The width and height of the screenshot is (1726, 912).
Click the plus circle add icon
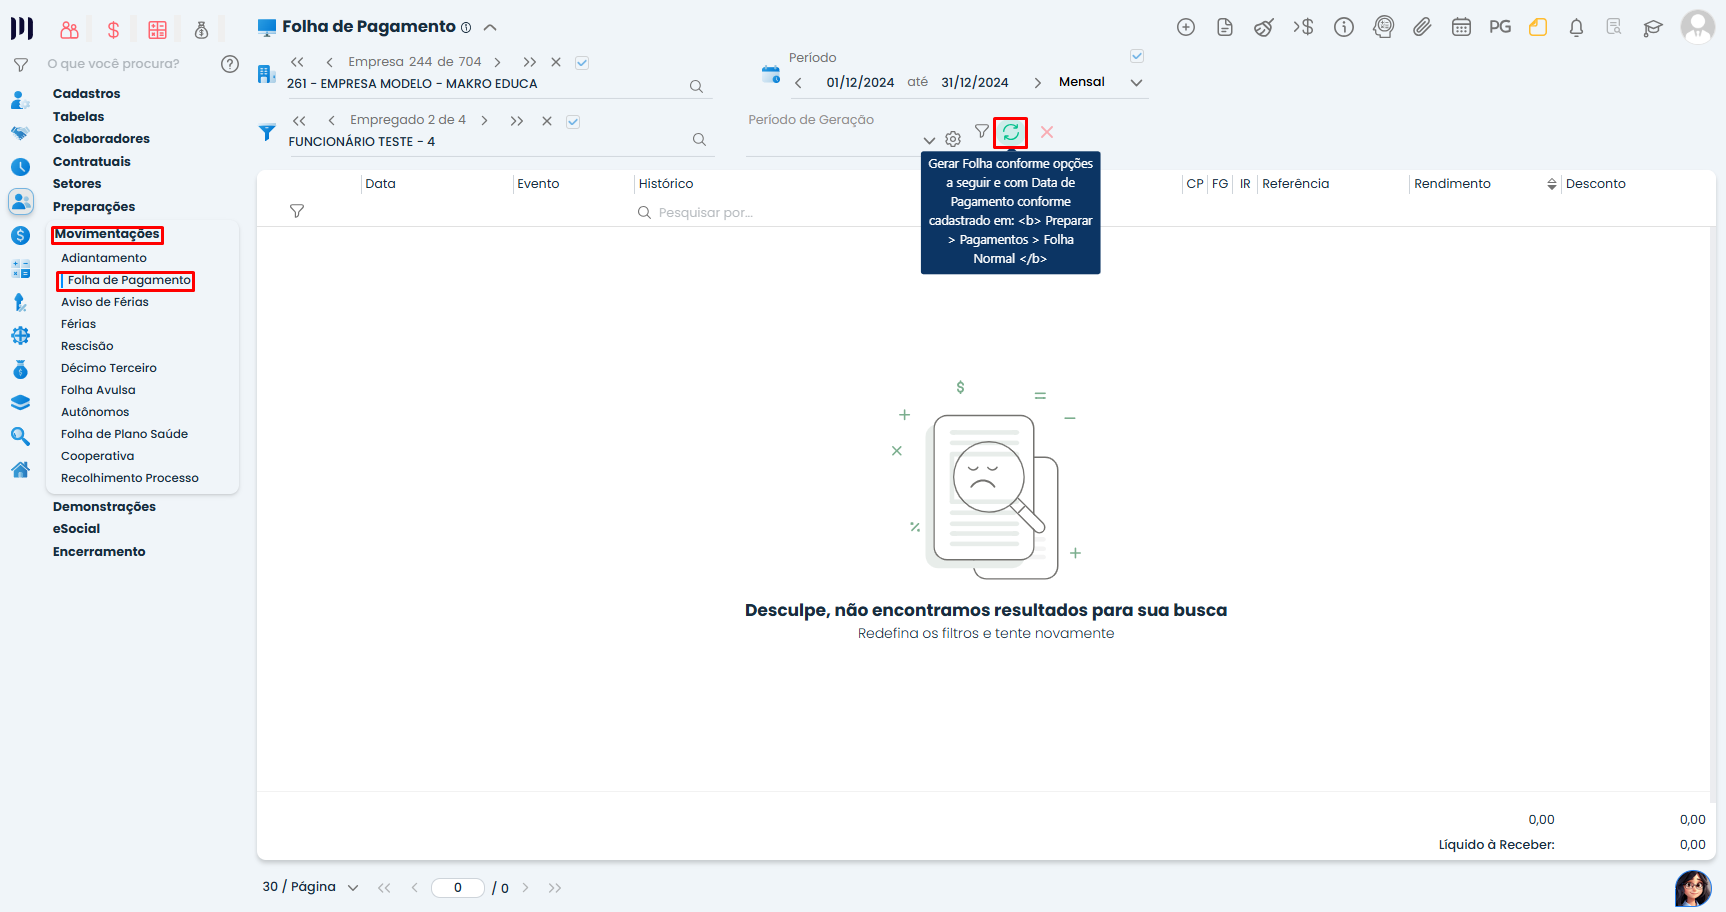[x=1186, y=28]
